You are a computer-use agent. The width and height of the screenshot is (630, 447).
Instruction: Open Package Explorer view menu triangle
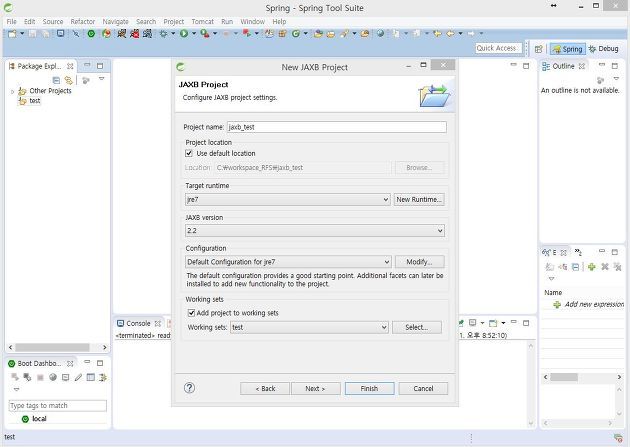[x=102, y=79]
